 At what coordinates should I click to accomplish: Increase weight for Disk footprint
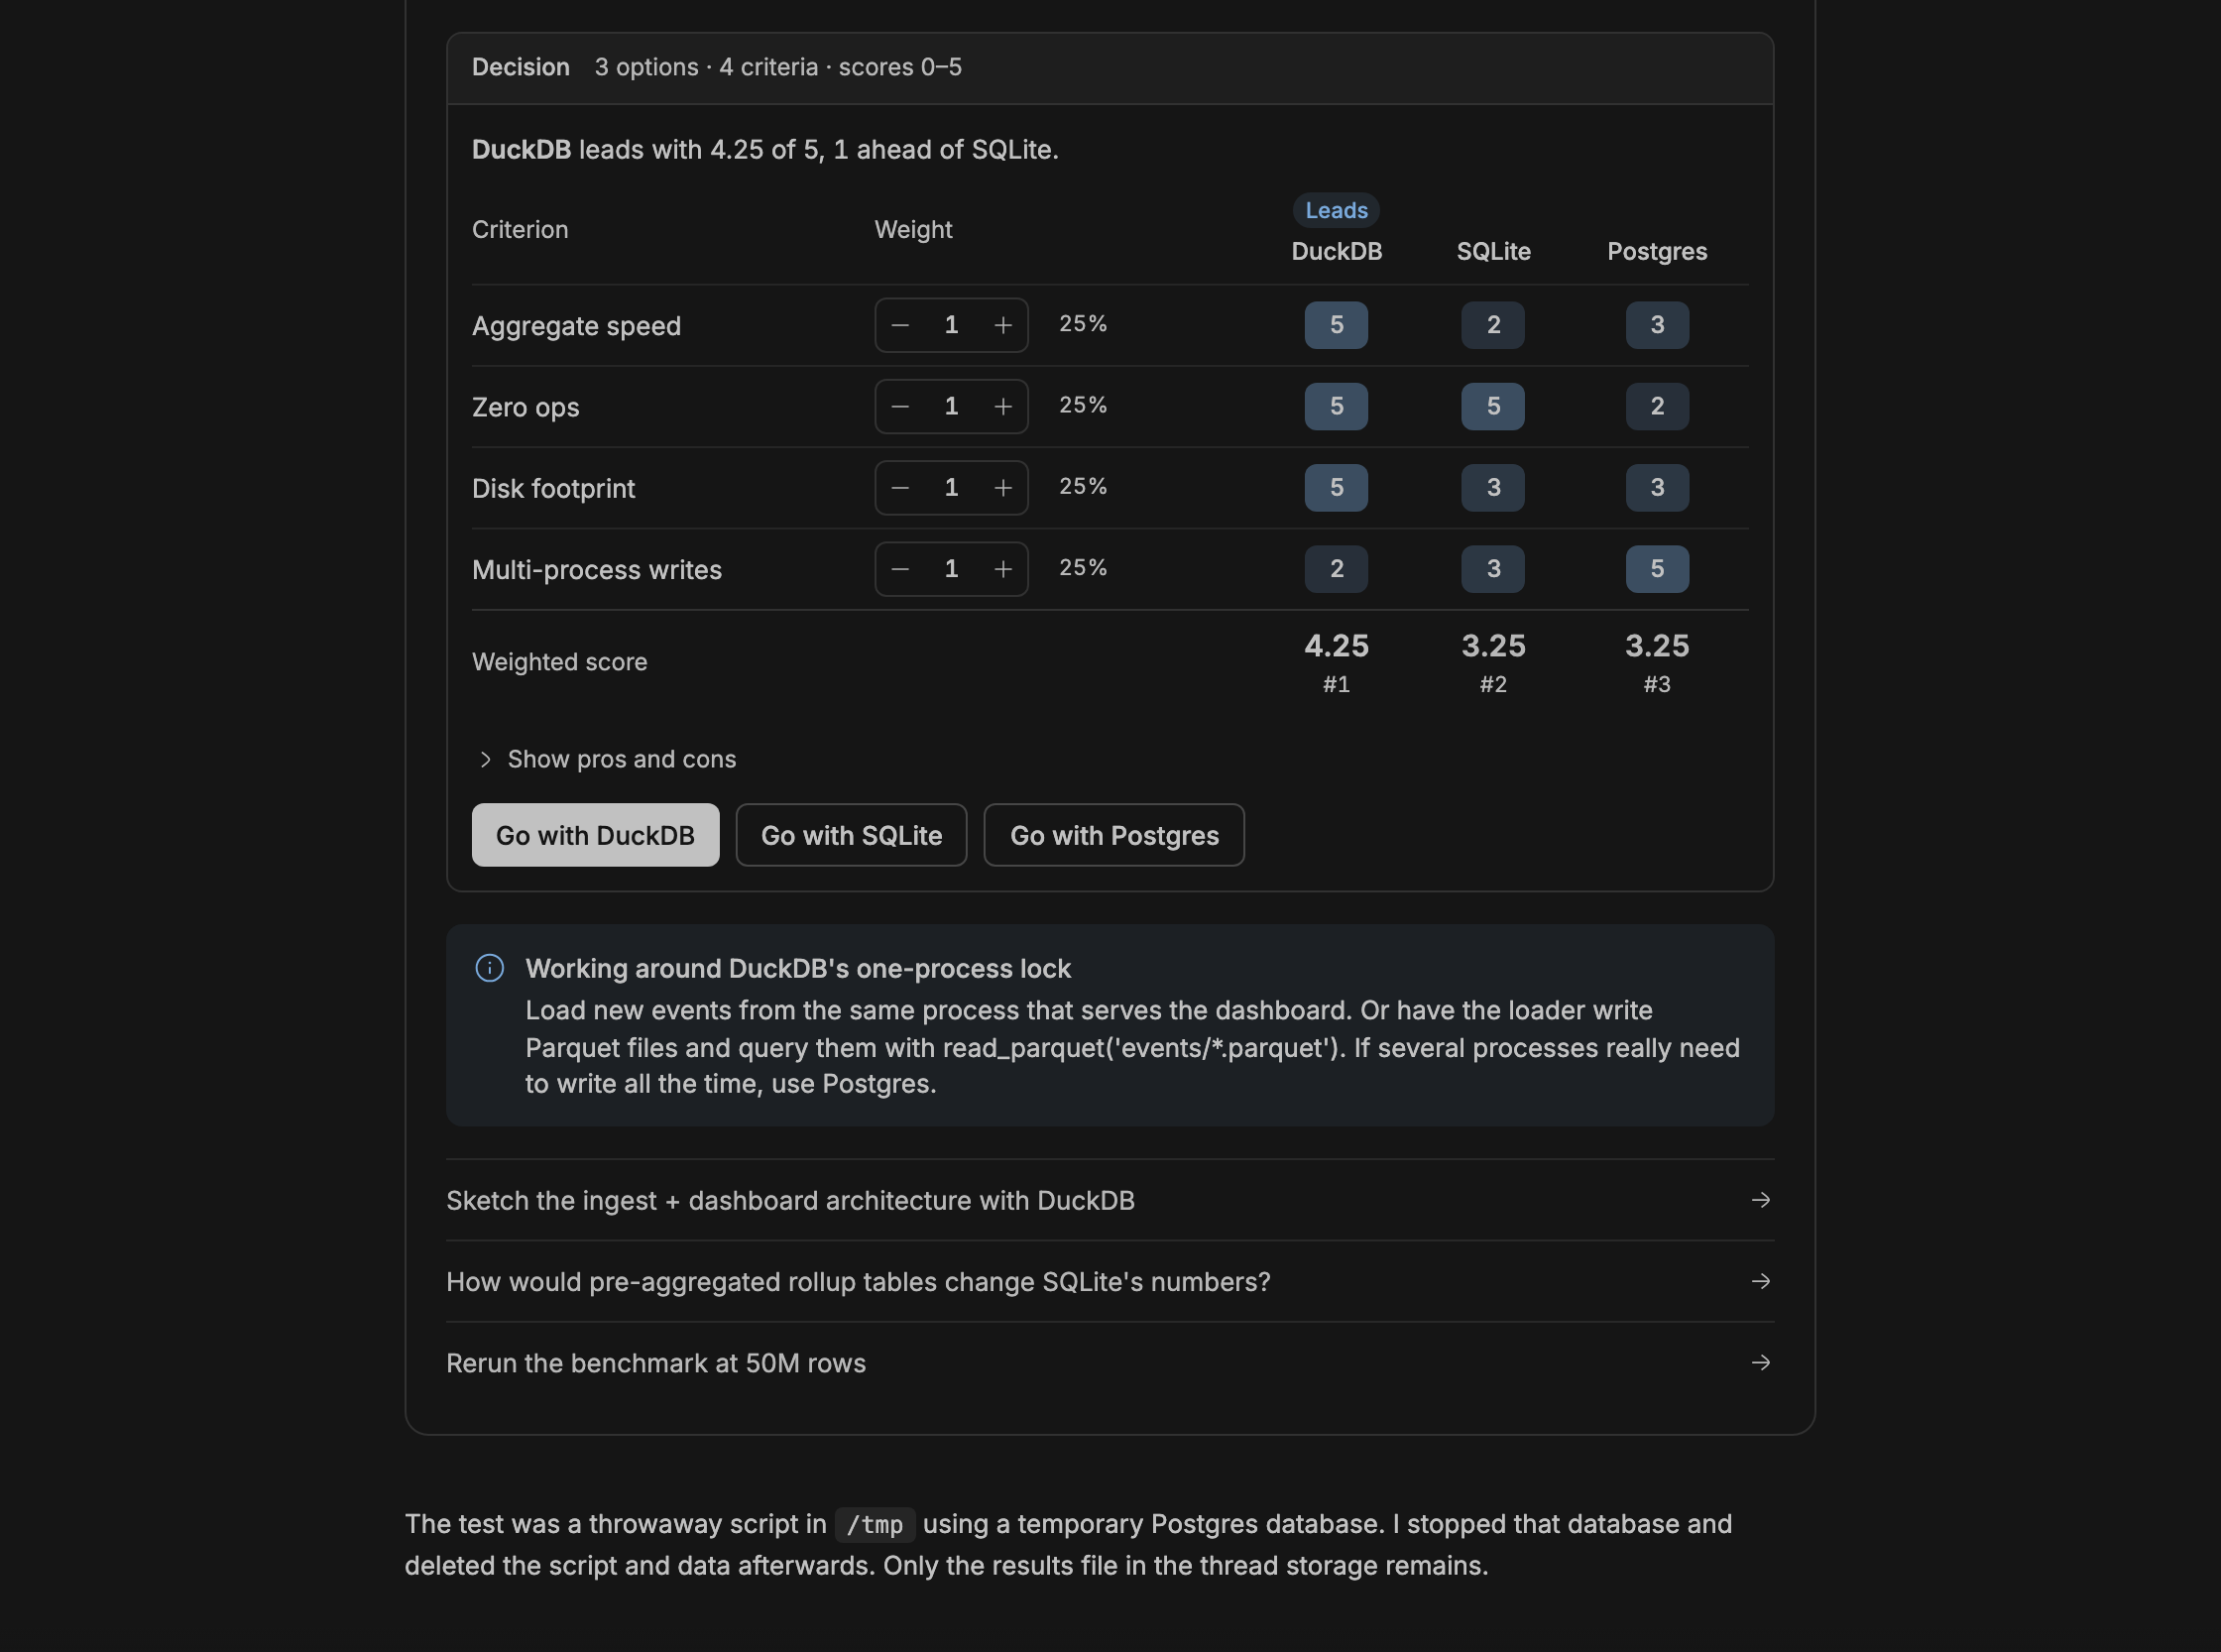[1003, 487]
